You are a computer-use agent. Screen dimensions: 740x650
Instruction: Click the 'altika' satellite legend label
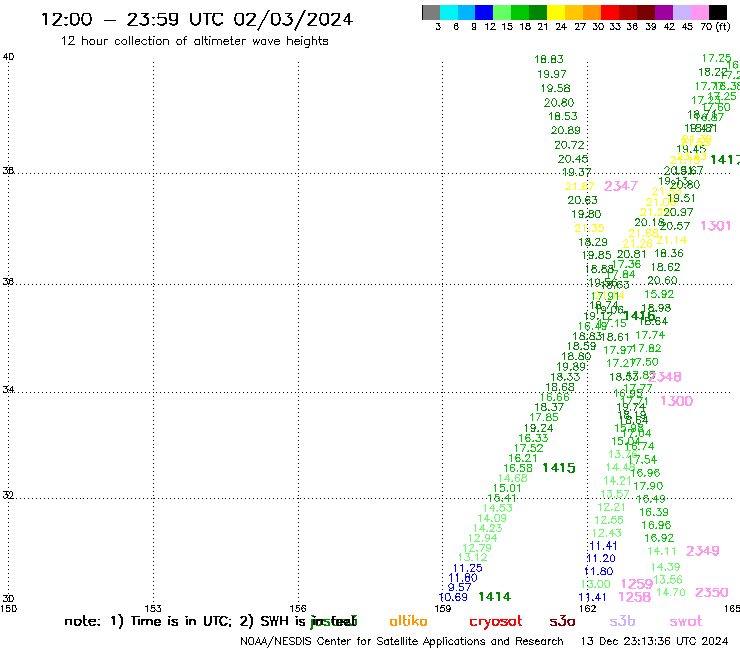point(408,621)
